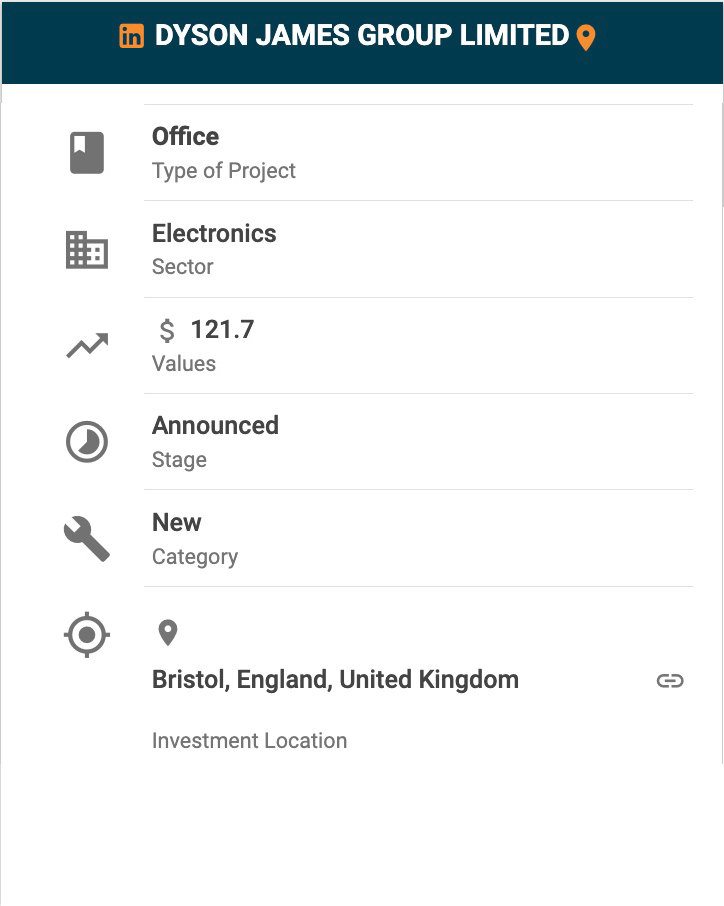Click the Type of Project book icon
The width and height of the screenshot is (724, 906).
(x=87, y=153)
